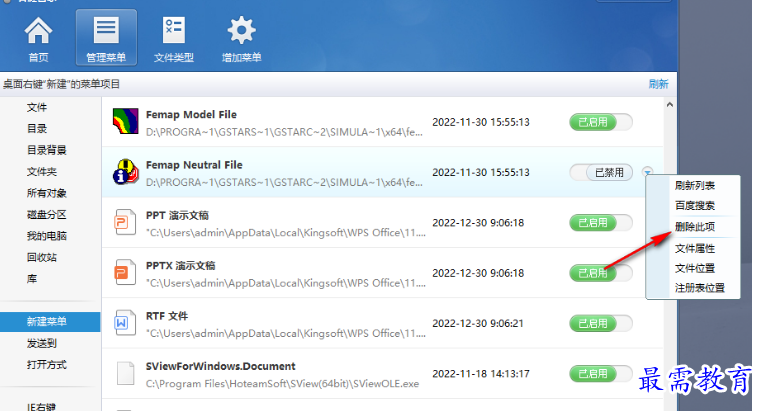Switch off the RTF 文件 toggle

(601, 324)
